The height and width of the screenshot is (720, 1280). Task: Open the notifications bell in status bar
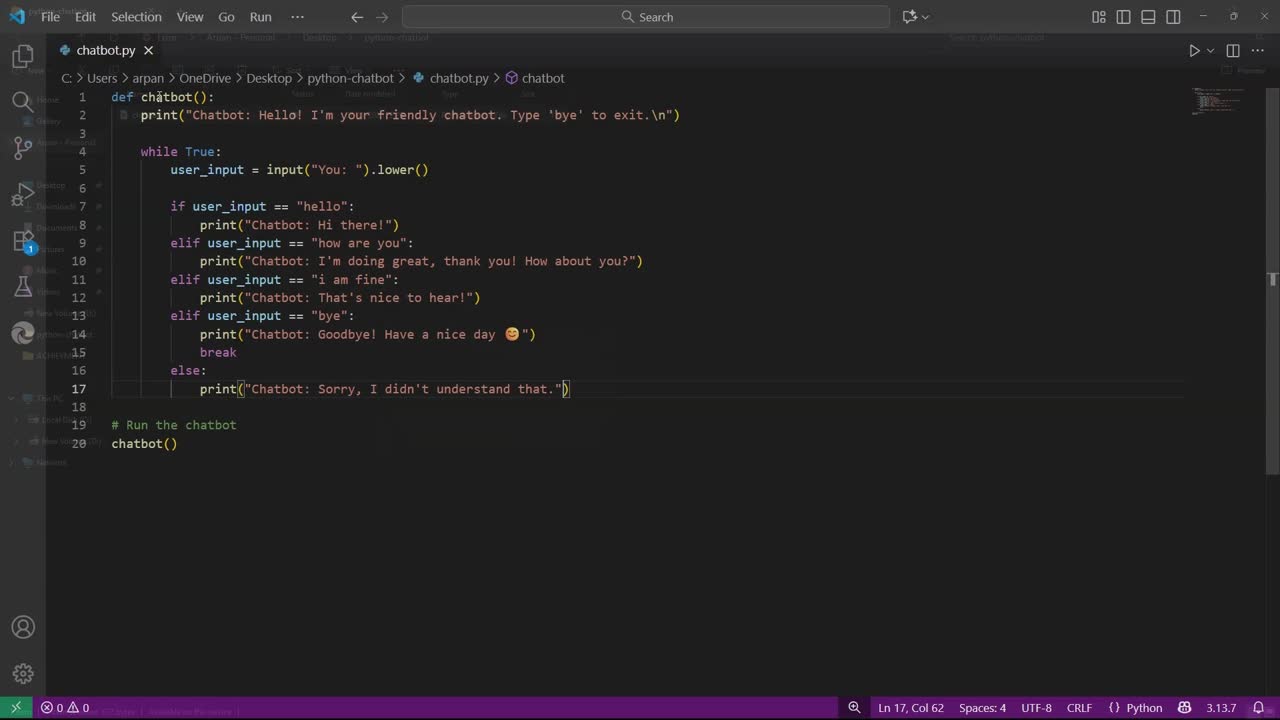tap(1258, 708)
